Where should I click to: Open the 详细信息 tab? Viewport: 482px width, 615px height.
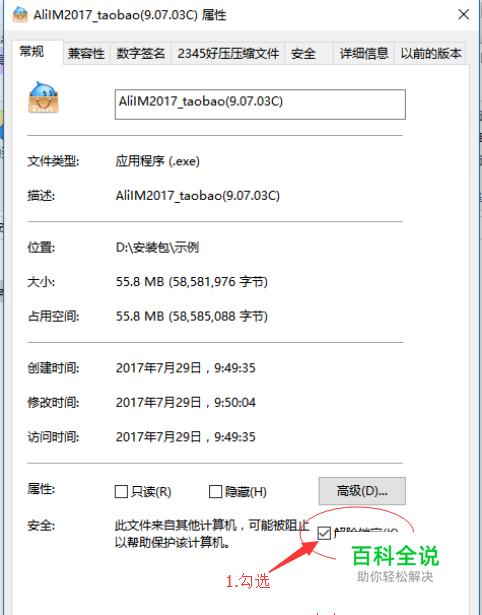click(364, 53)
